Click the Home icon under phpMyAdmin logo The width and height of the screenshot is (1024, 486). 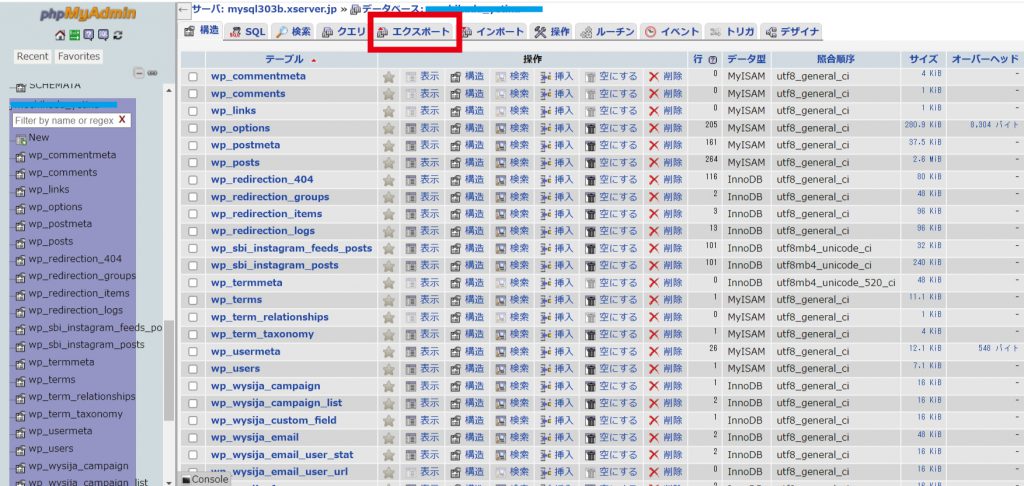pyautogui.click(x=61, y=35)
